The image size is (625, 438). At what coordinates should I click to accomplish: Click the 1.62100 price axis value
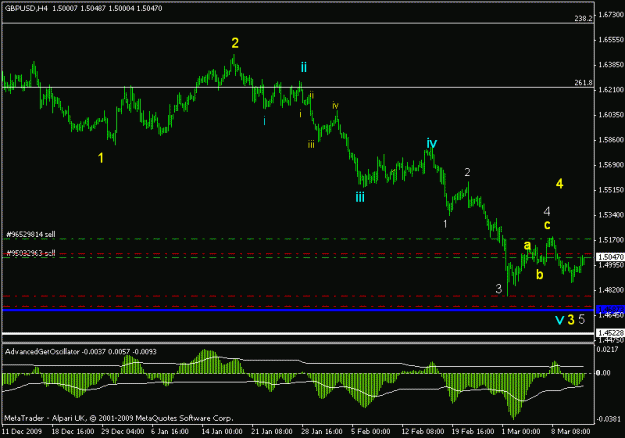click(611, 90)
